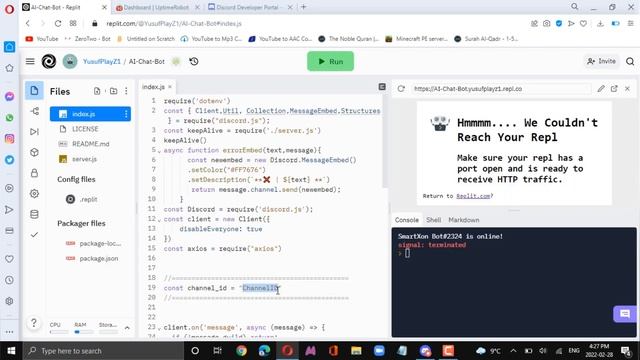Refresh the webview preview

(x=401, y=89)
